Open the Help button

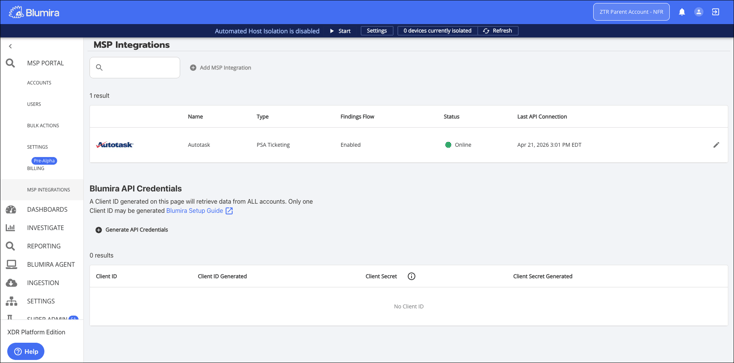click(26, 351)
